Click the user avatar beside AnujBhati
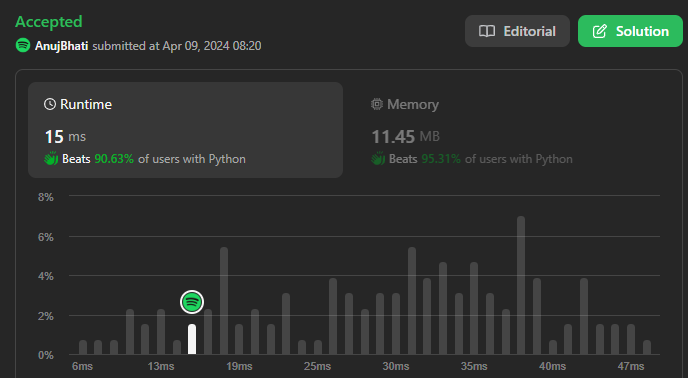Screen dimensions: 688x378 pos(23,45)
